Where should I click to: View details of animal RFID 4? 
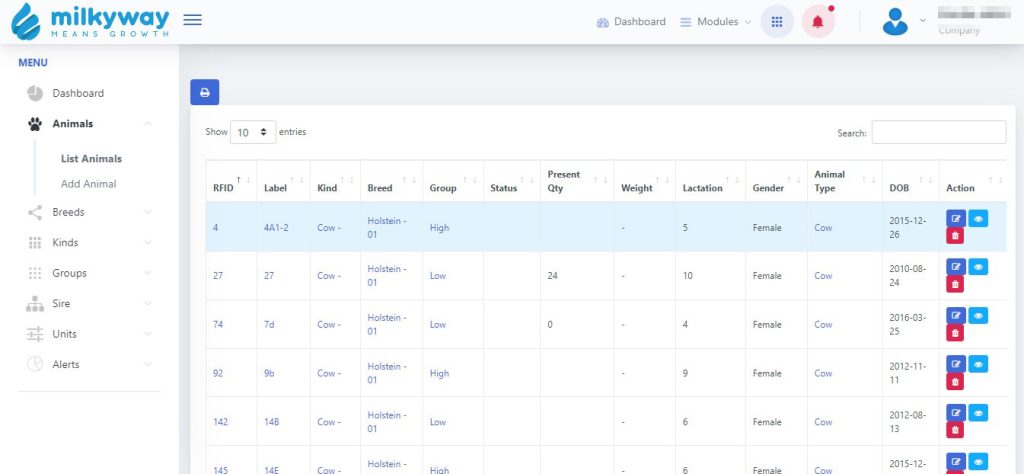[978, 219]
